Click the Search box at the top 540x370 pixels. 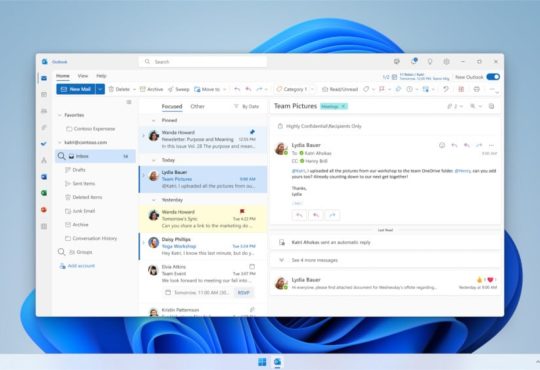coord(203,62)
